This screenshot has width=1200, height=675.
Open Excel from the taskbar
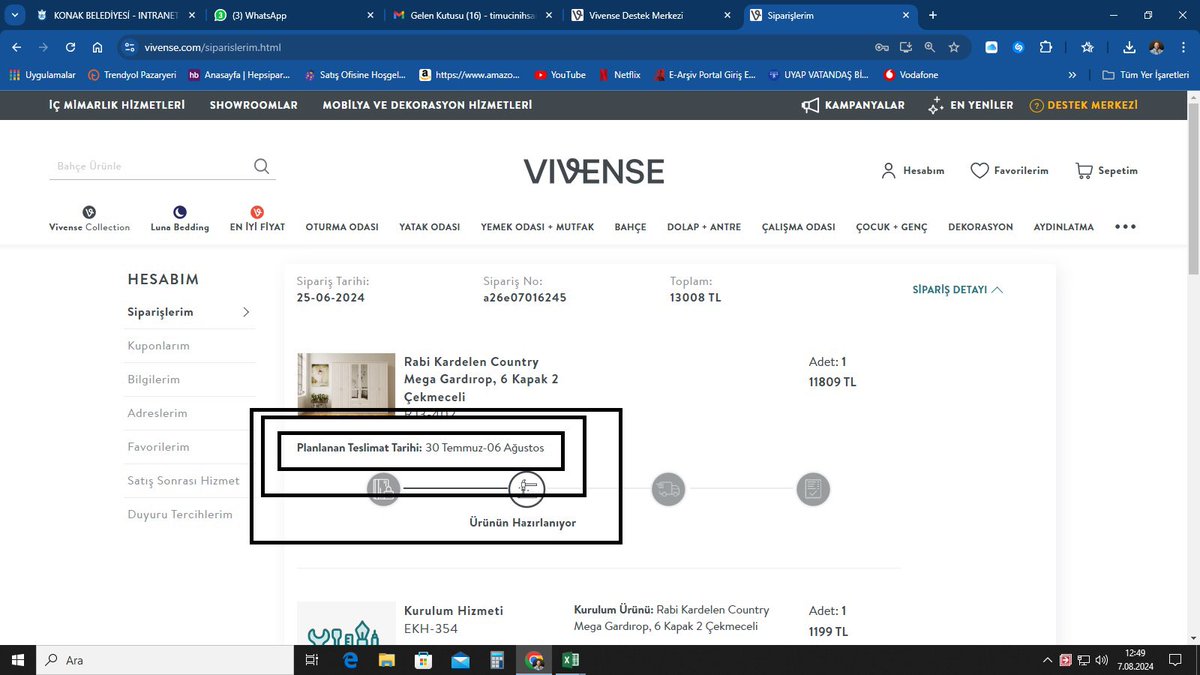(x=570, y=660)
